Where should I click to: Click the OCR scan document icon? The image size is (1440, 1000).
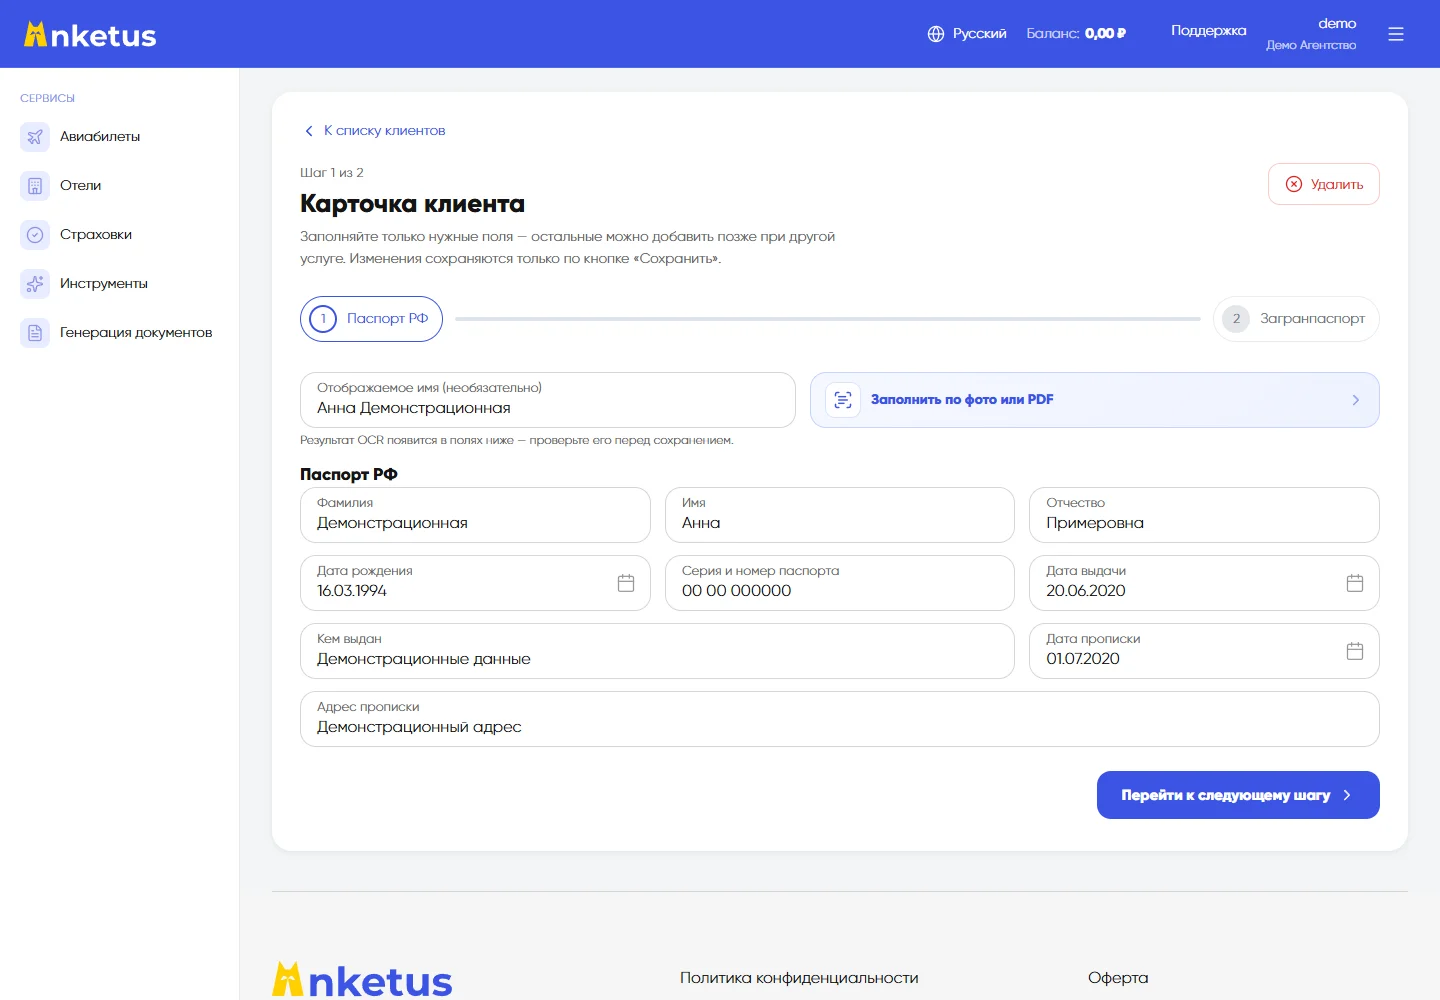pyautogui.click(x=843, y=400)
